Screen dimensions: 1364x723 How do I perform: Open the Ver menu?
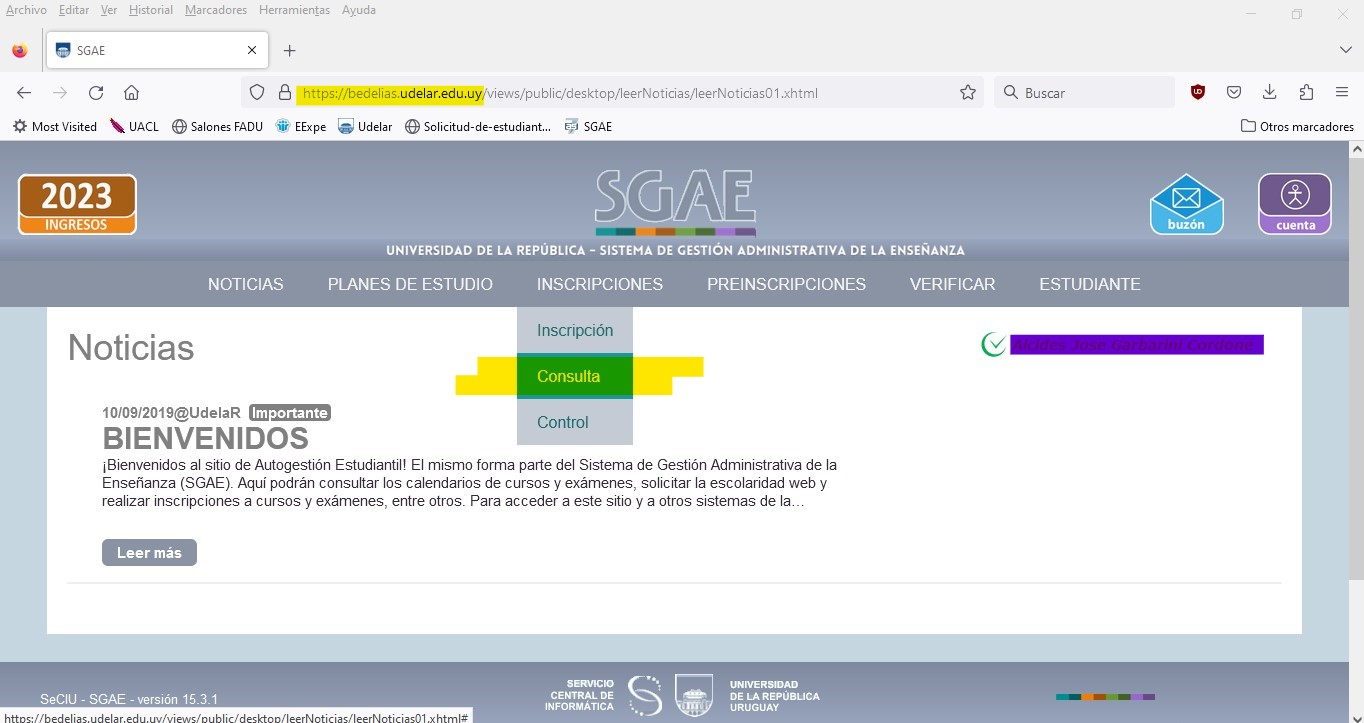109,10
